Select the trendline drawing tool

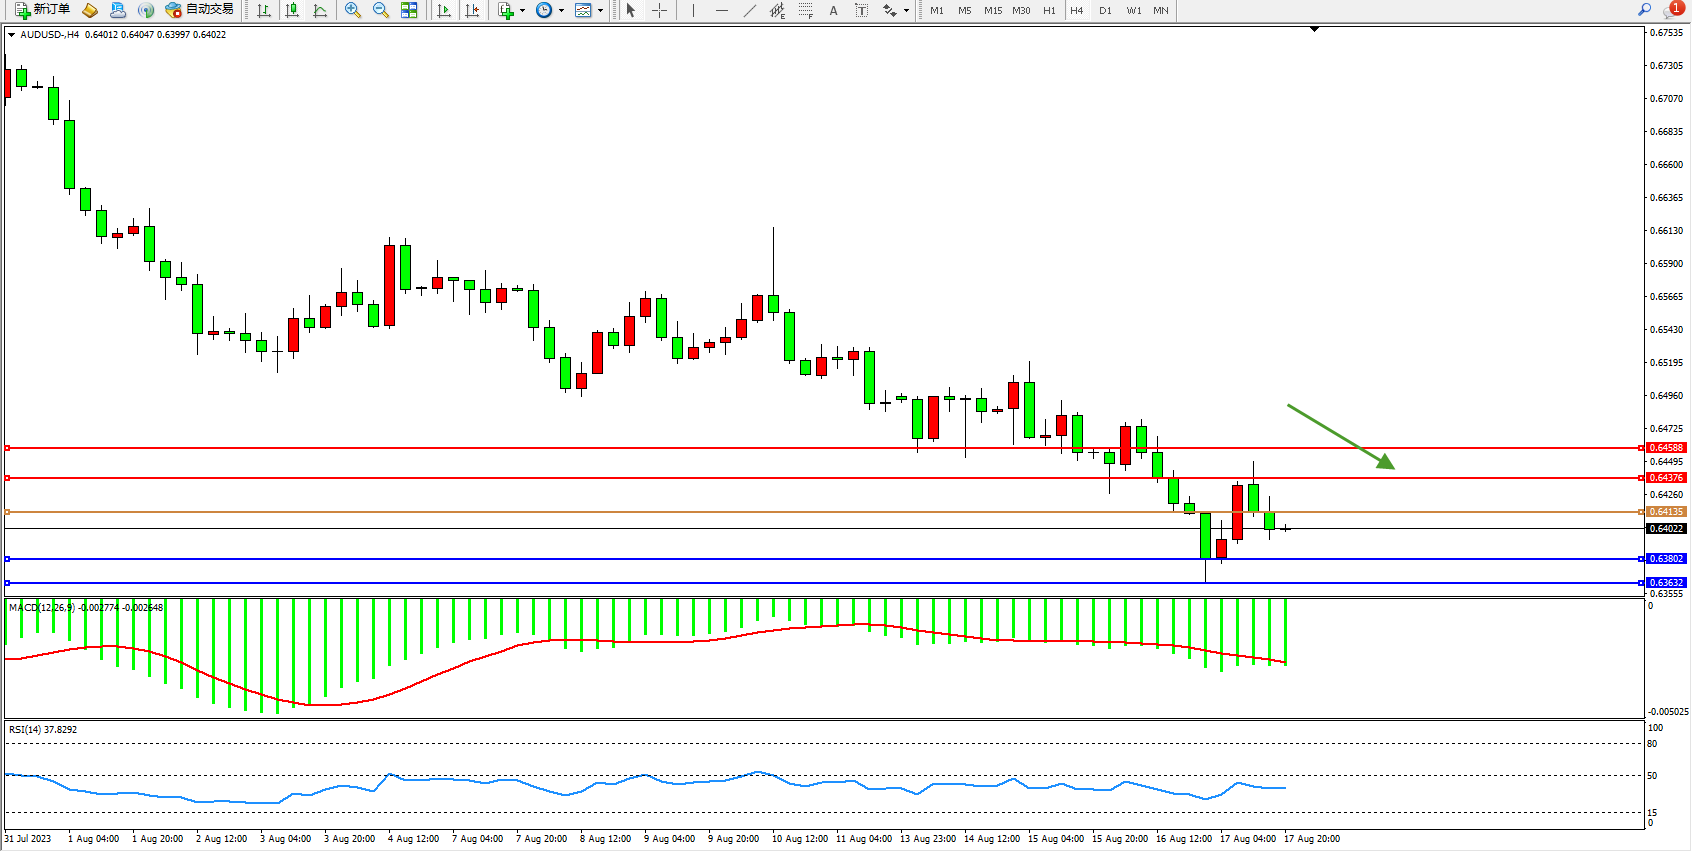750,10
